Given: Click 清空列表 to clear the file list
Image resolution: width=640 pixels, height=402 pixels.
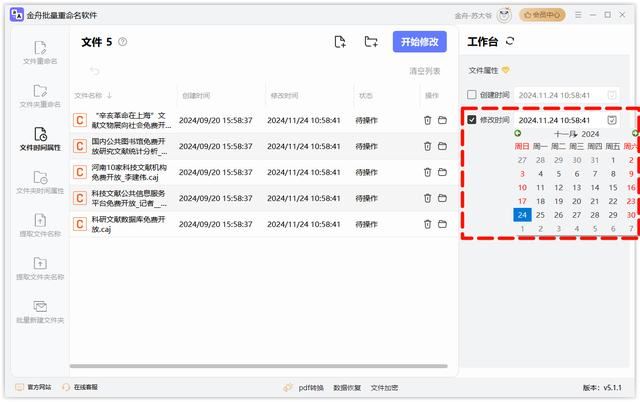Looking at the screenshot, I should click(x=424, y=71).
